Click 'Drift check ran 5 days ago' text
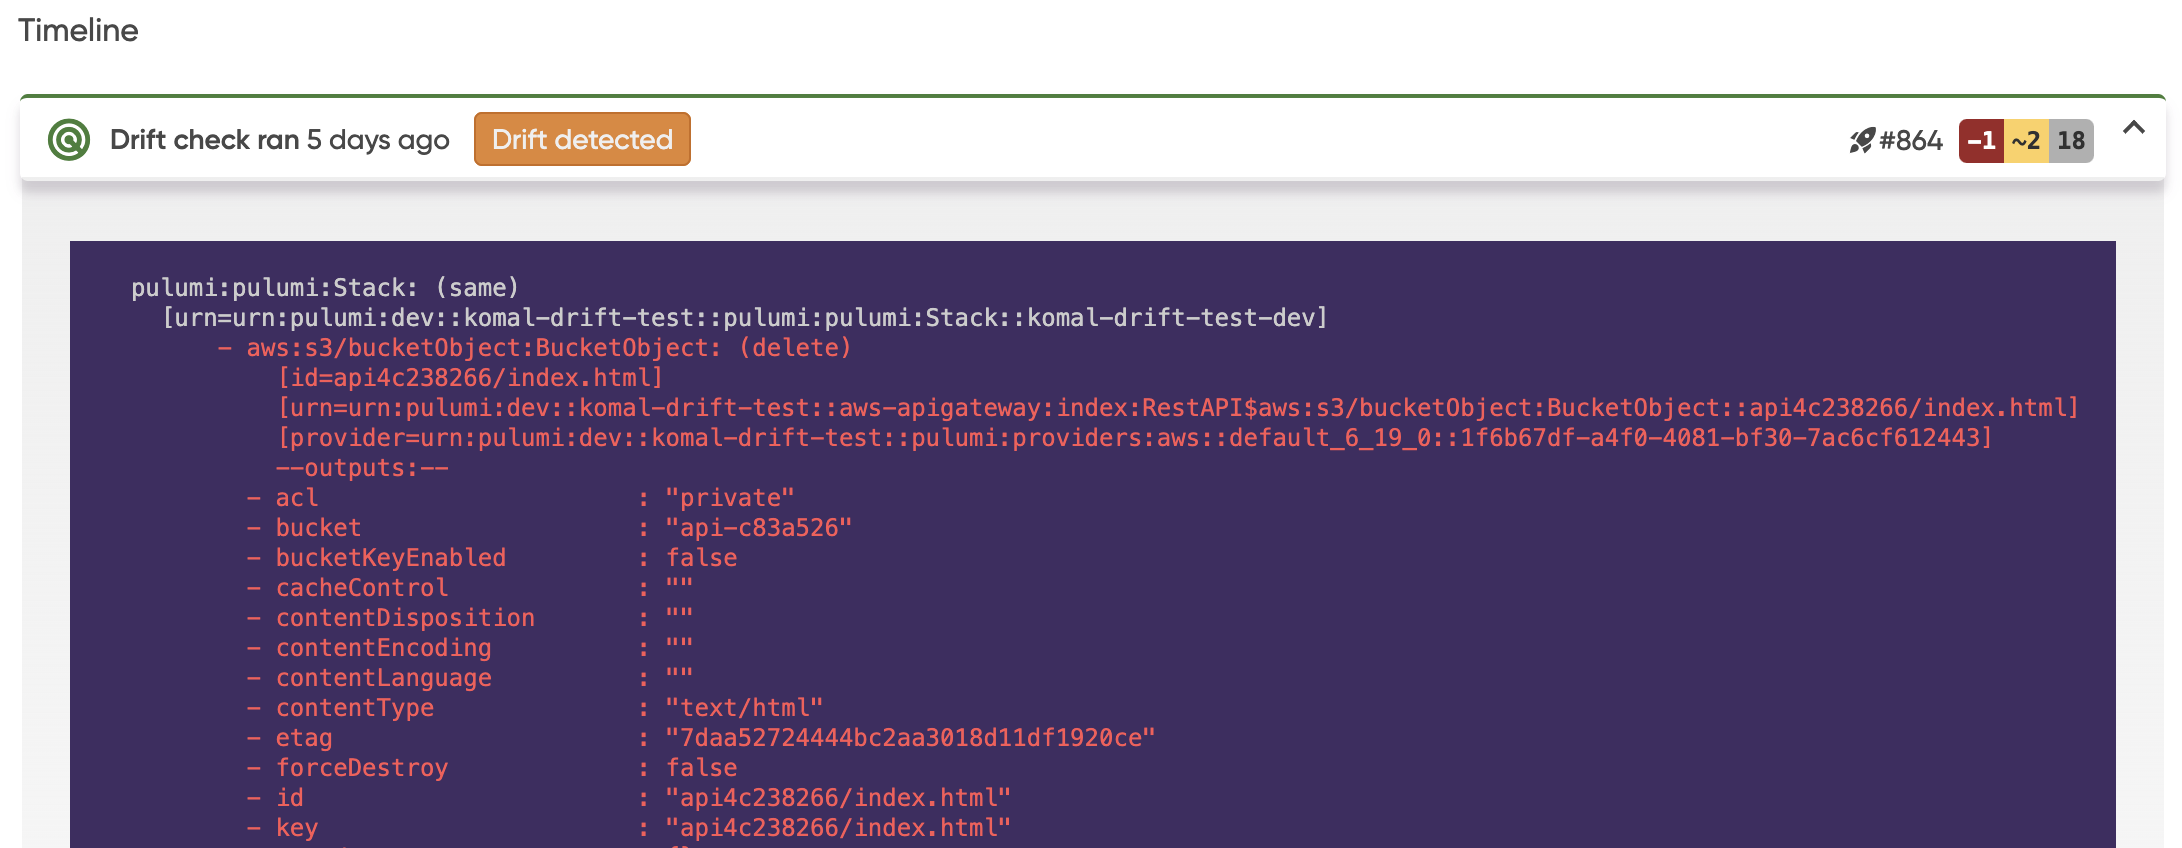 [x=280, y=140]
